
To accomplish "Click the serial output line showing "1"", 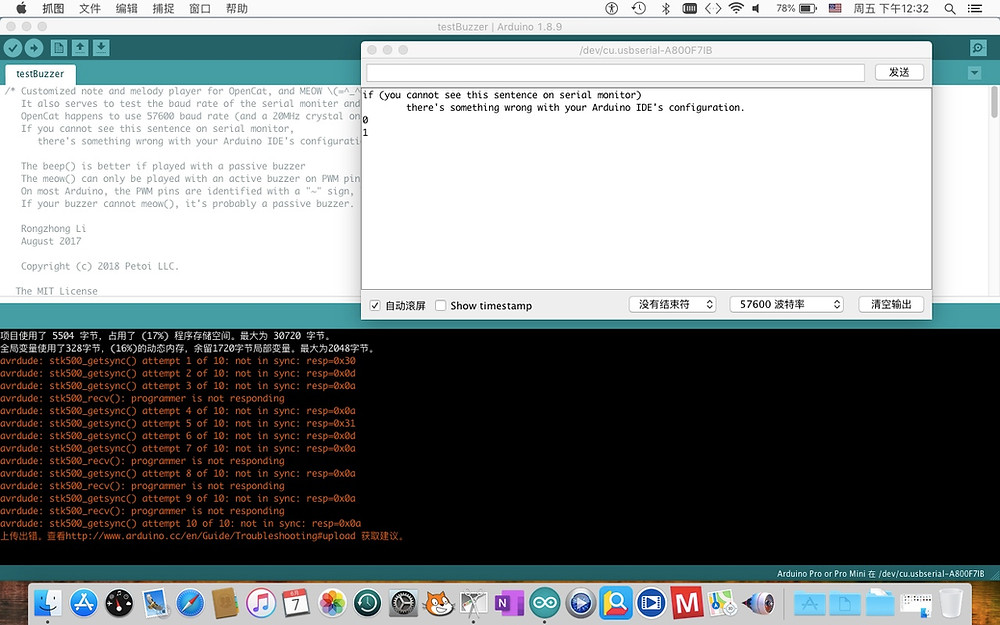I will tap(365, 133).
